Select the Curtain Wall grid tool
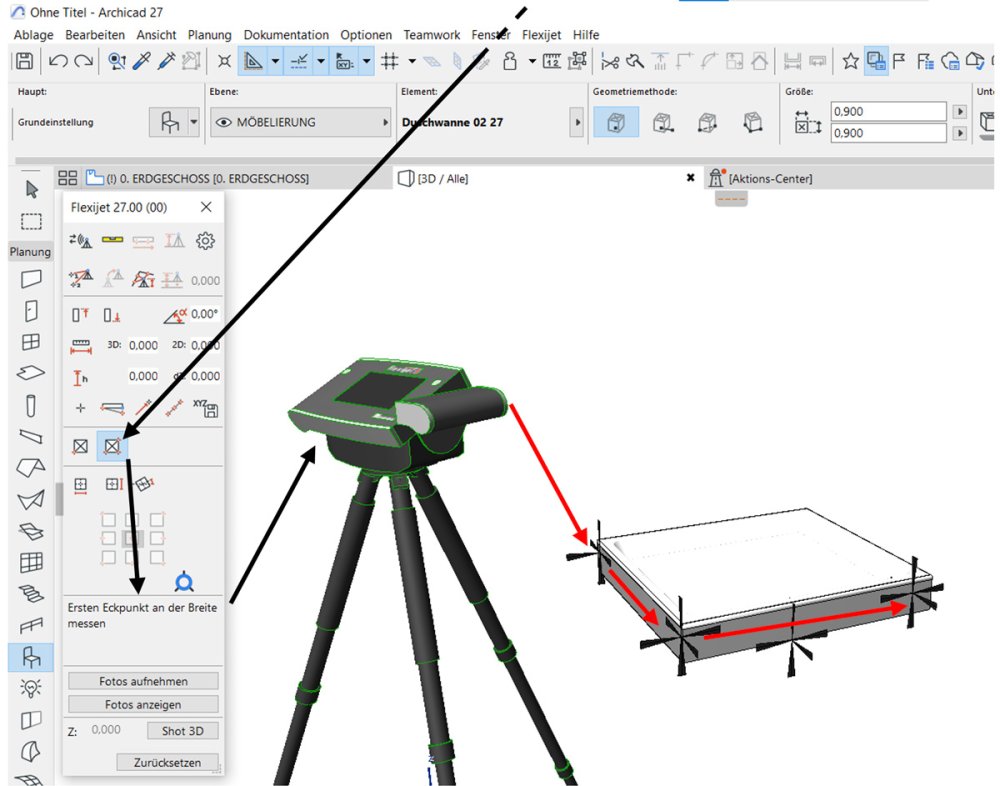Screen dimensions: 1000x786 tap(31, 562)
